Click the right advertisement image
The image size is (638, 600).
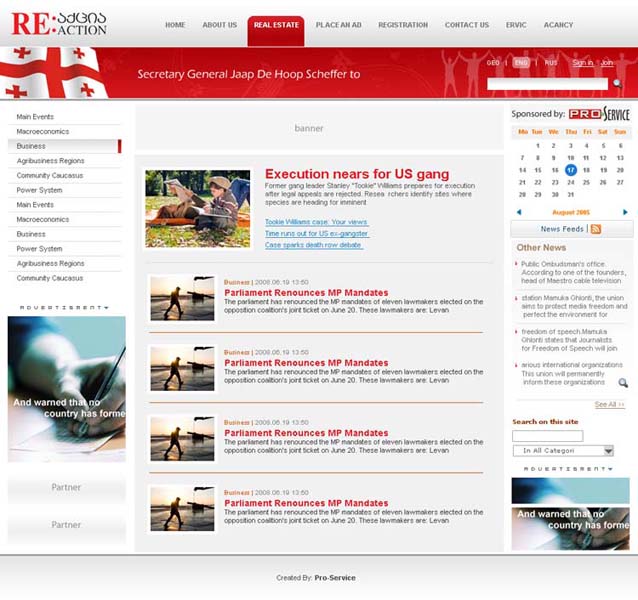tap(570, 514)
